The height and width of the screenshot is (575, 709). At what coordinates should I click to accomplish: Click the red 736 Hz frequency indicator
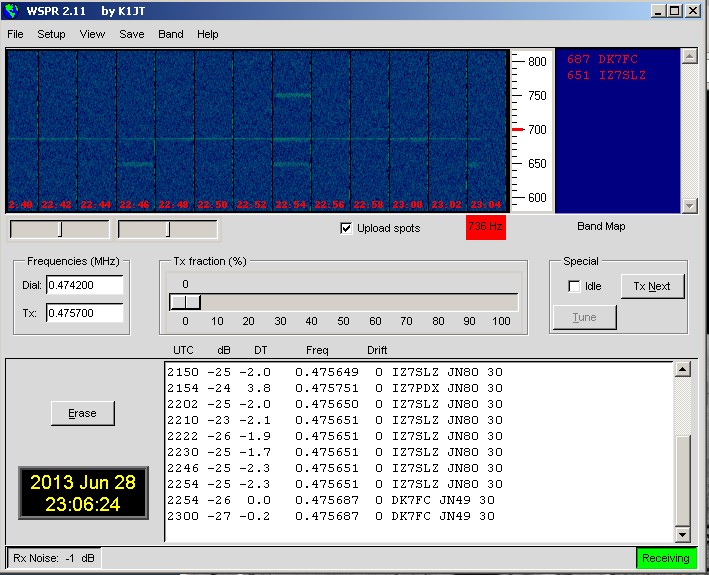485,228
